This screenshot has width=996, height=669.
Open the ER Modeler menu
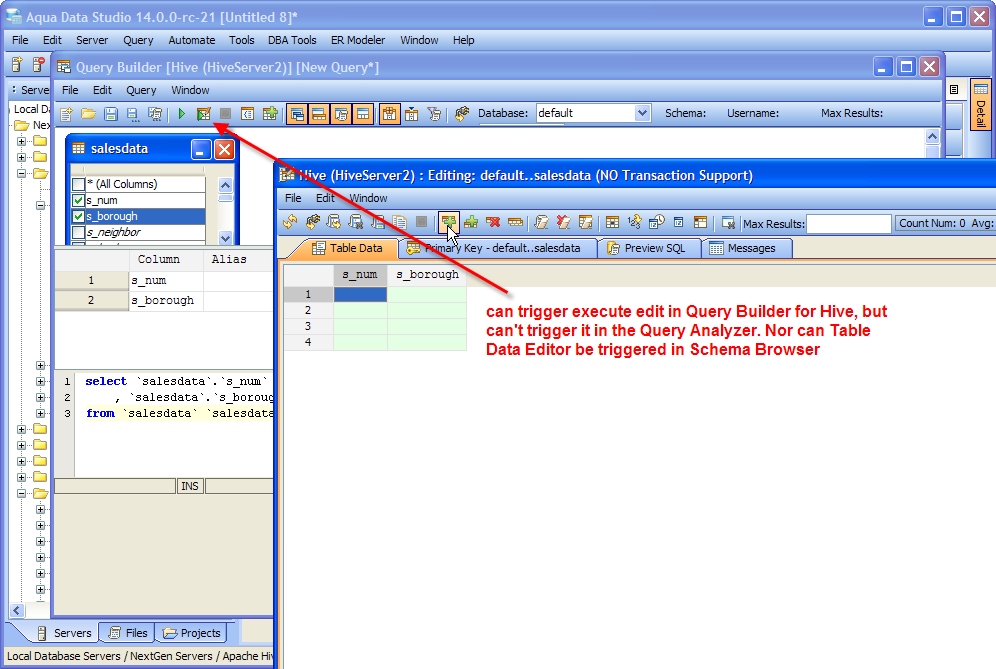(x=358, y=40)
